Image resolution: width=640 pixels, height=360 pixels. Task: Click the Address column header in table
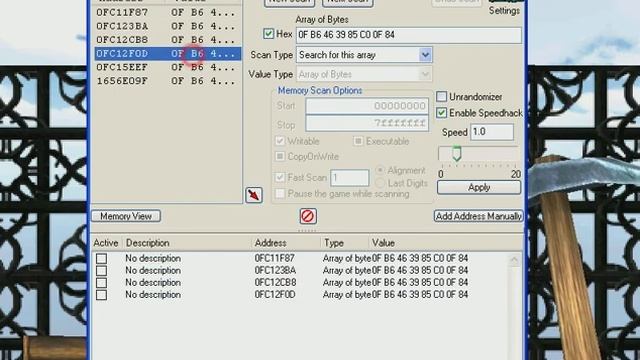tap(286, 243)
